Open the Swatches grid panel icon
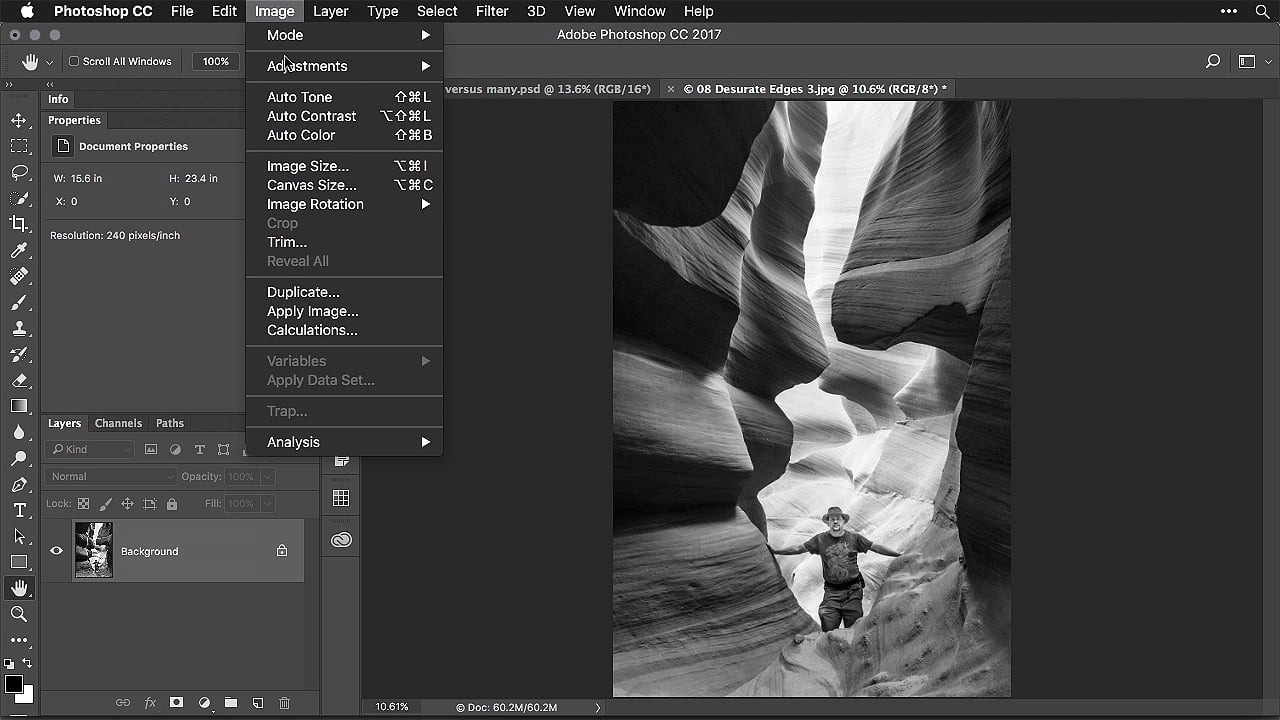Image resolution: width=1280 pixels, height=720 pixels. [341, 498]
